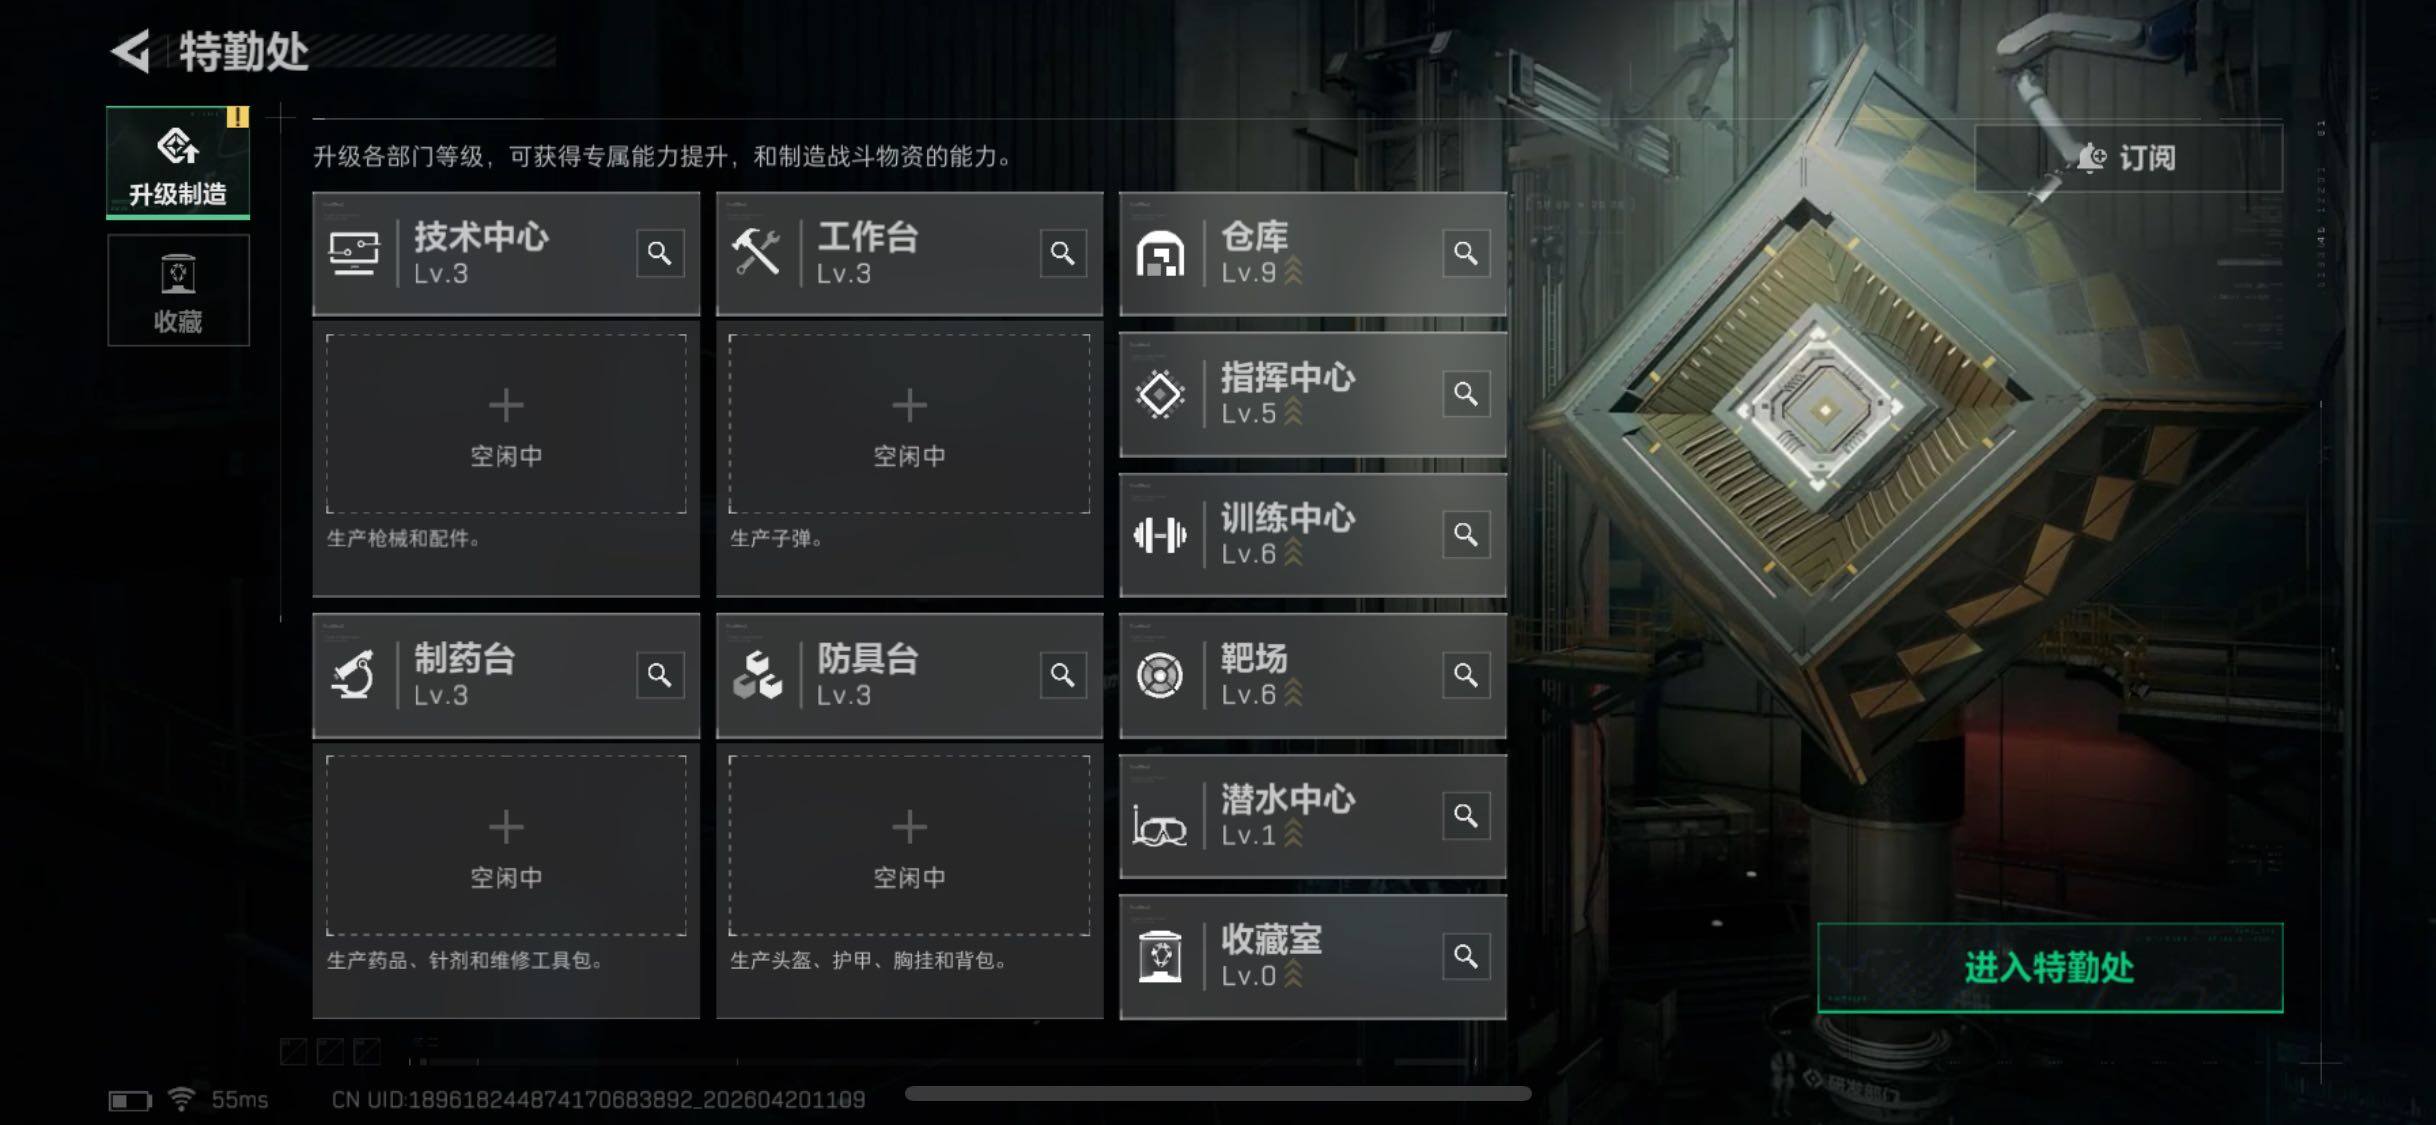Open 潜水中心 magnifier details
This screenshot has height=1125, width=2436.
tap(1466, 816)
